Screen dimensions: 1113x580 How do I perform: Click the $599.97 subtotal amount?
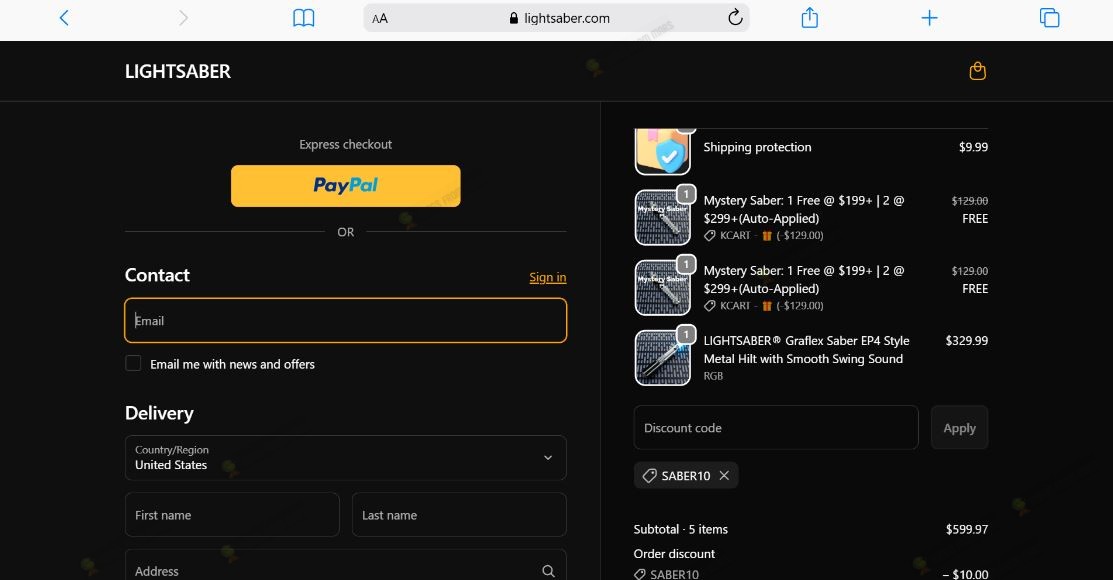967,530
